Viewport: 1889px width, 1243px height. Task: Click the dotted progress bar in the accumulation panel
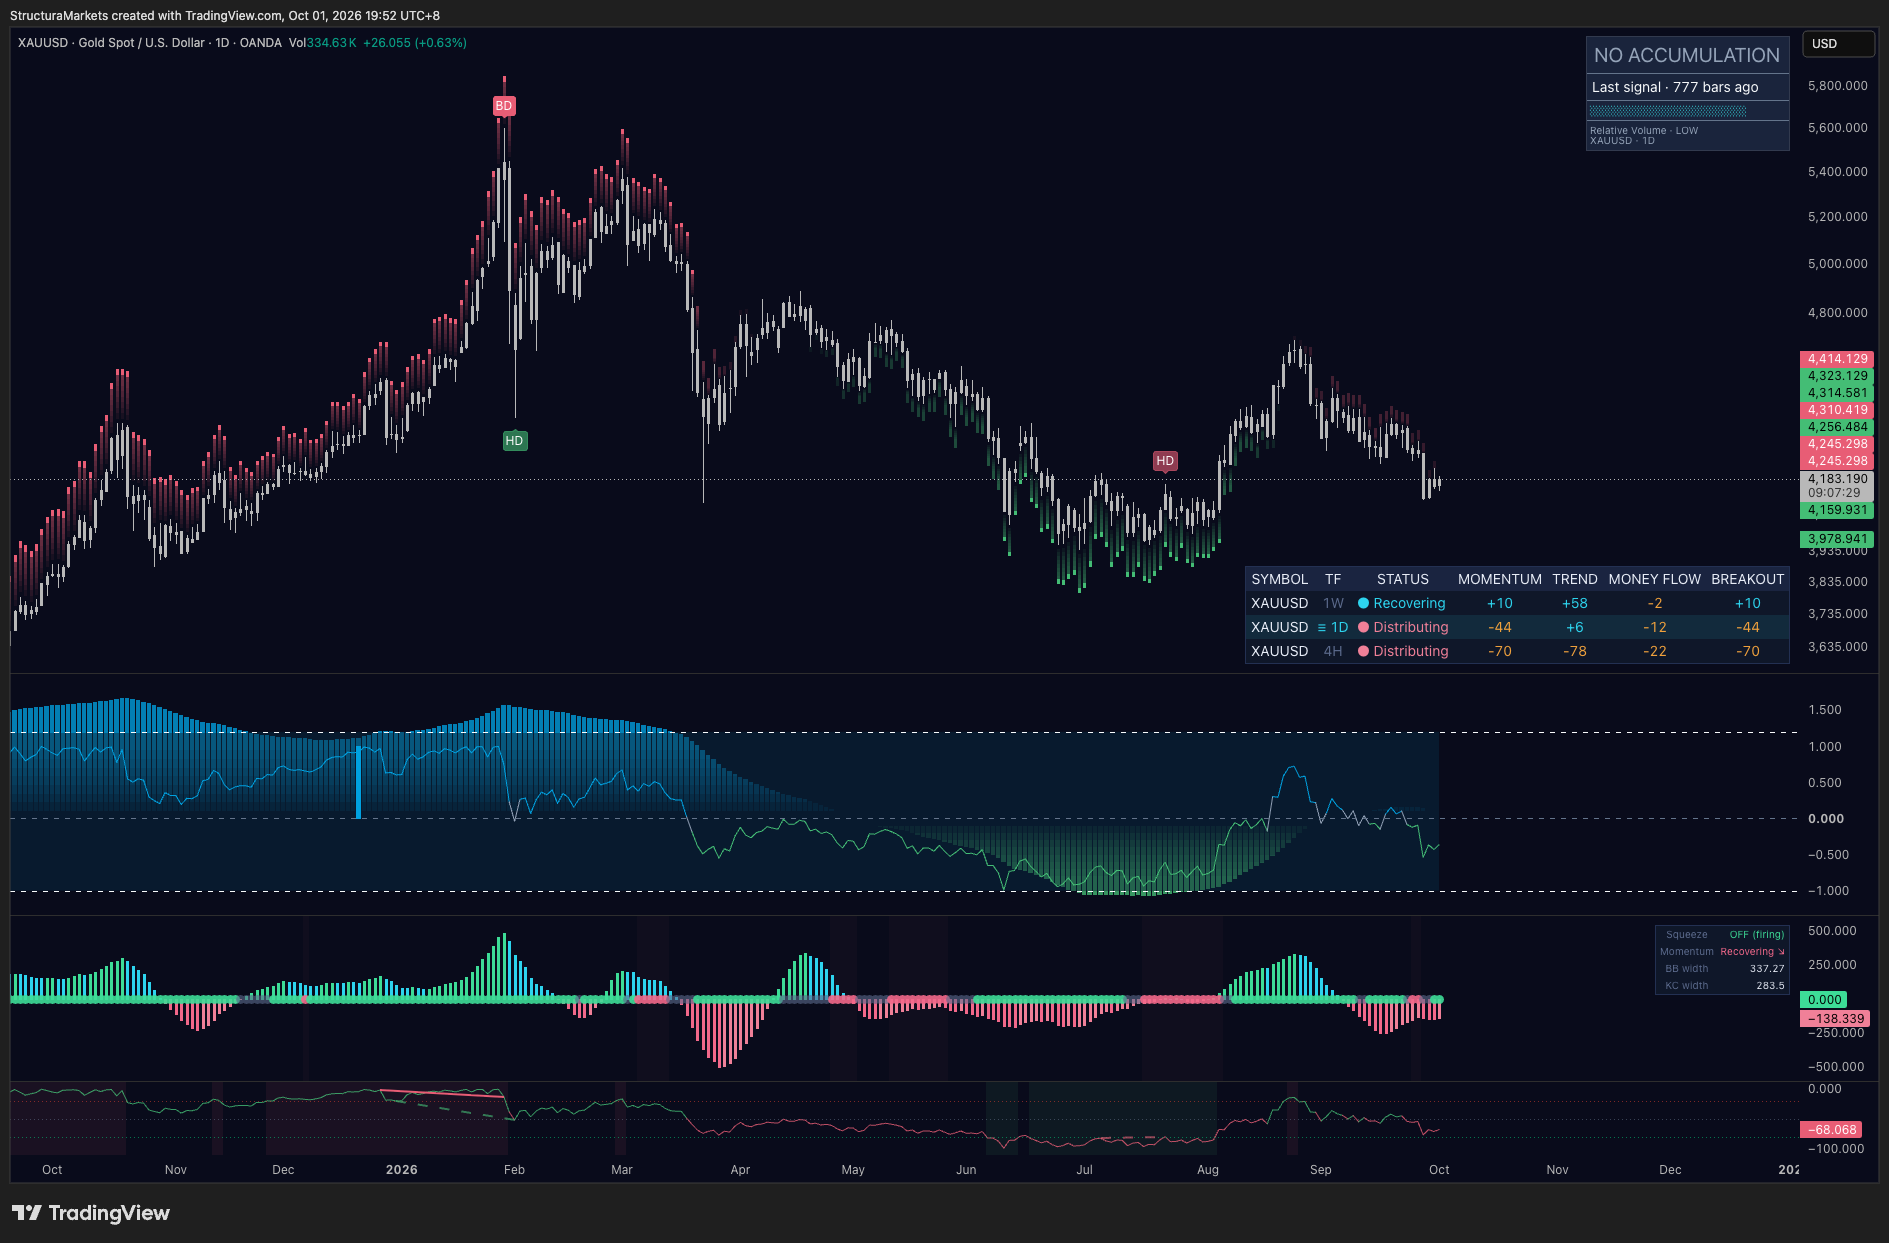tap(1668, 111)
